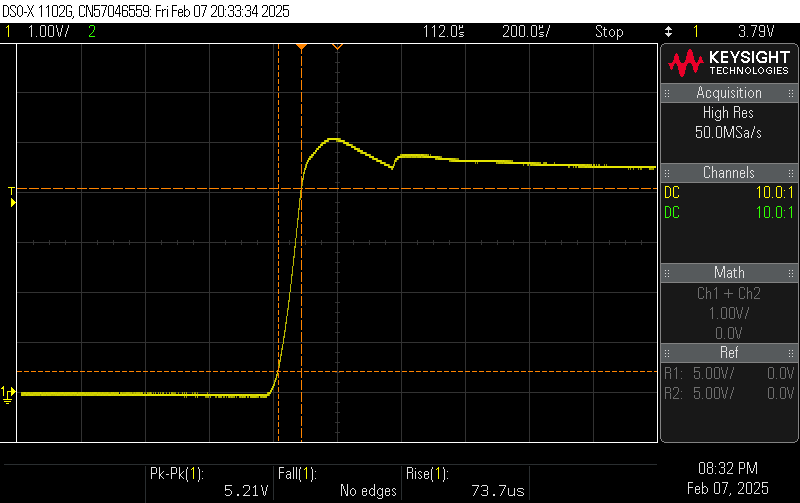Click the Channels panel grip icon
Image resolution: width=800 pixels, height=503 pixels.
click(666, 173)
